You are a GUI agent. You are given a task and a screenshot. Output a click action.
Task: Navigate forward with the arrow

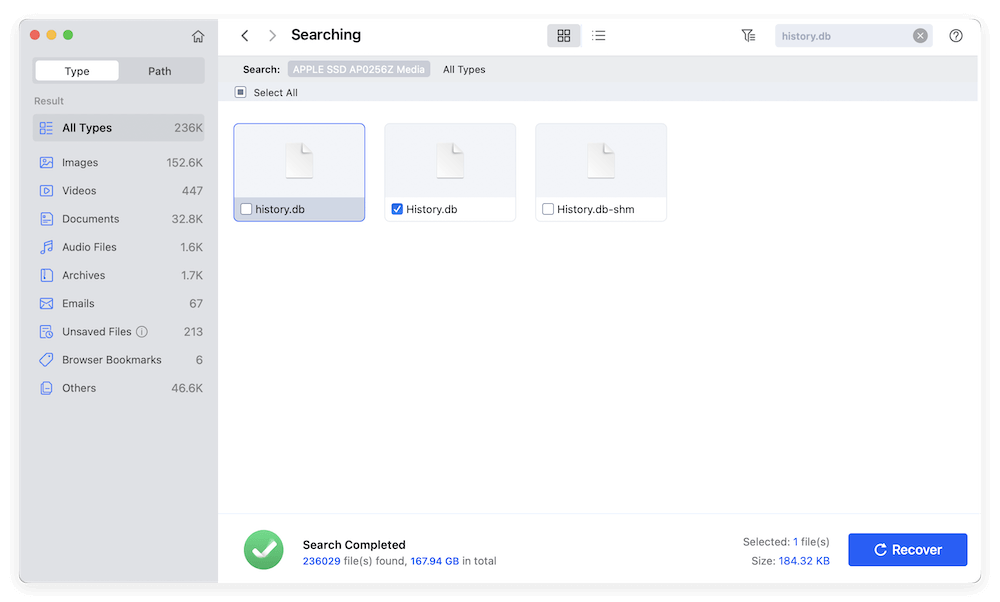(x=272, y=35)
